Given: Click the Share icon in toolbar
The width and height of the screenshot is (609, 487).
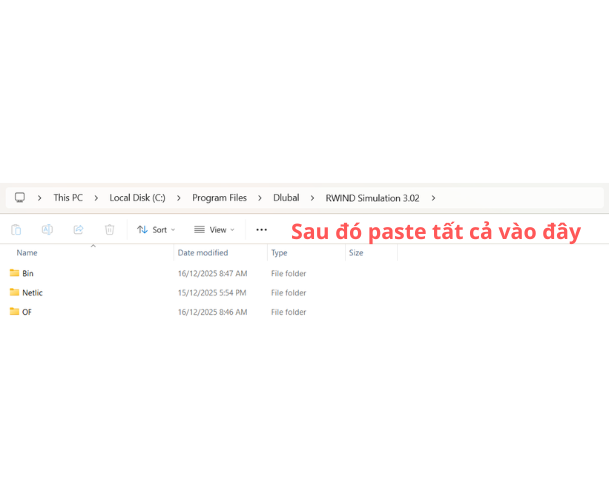Looking at the screenshot, I should (x=78, y=229).
